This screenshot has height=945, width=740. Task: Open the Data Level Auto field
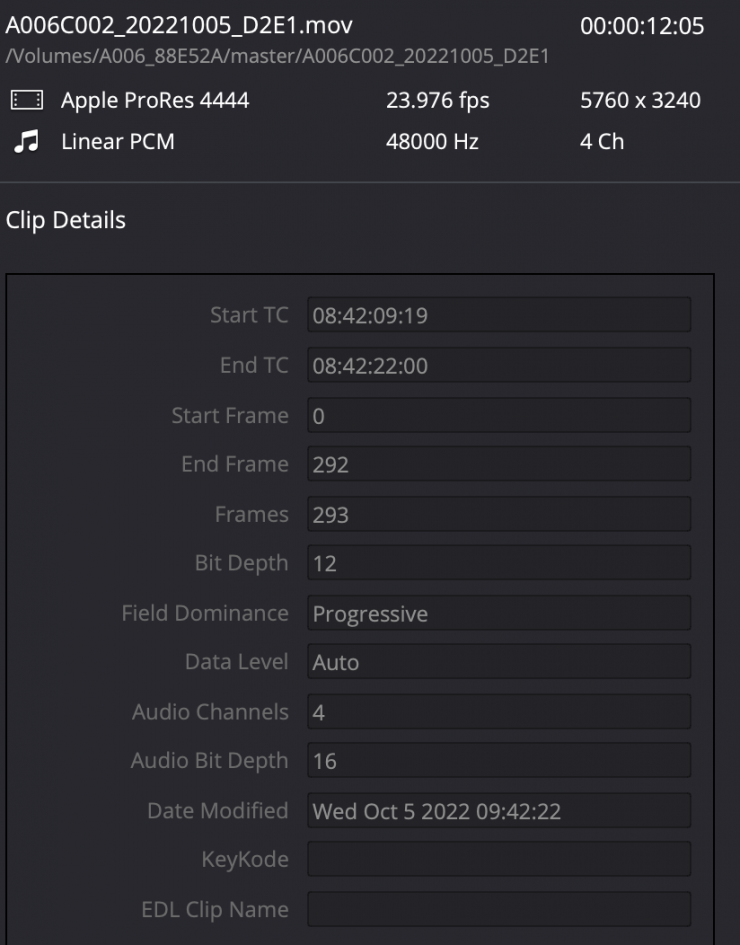click(x=498, y=662)
